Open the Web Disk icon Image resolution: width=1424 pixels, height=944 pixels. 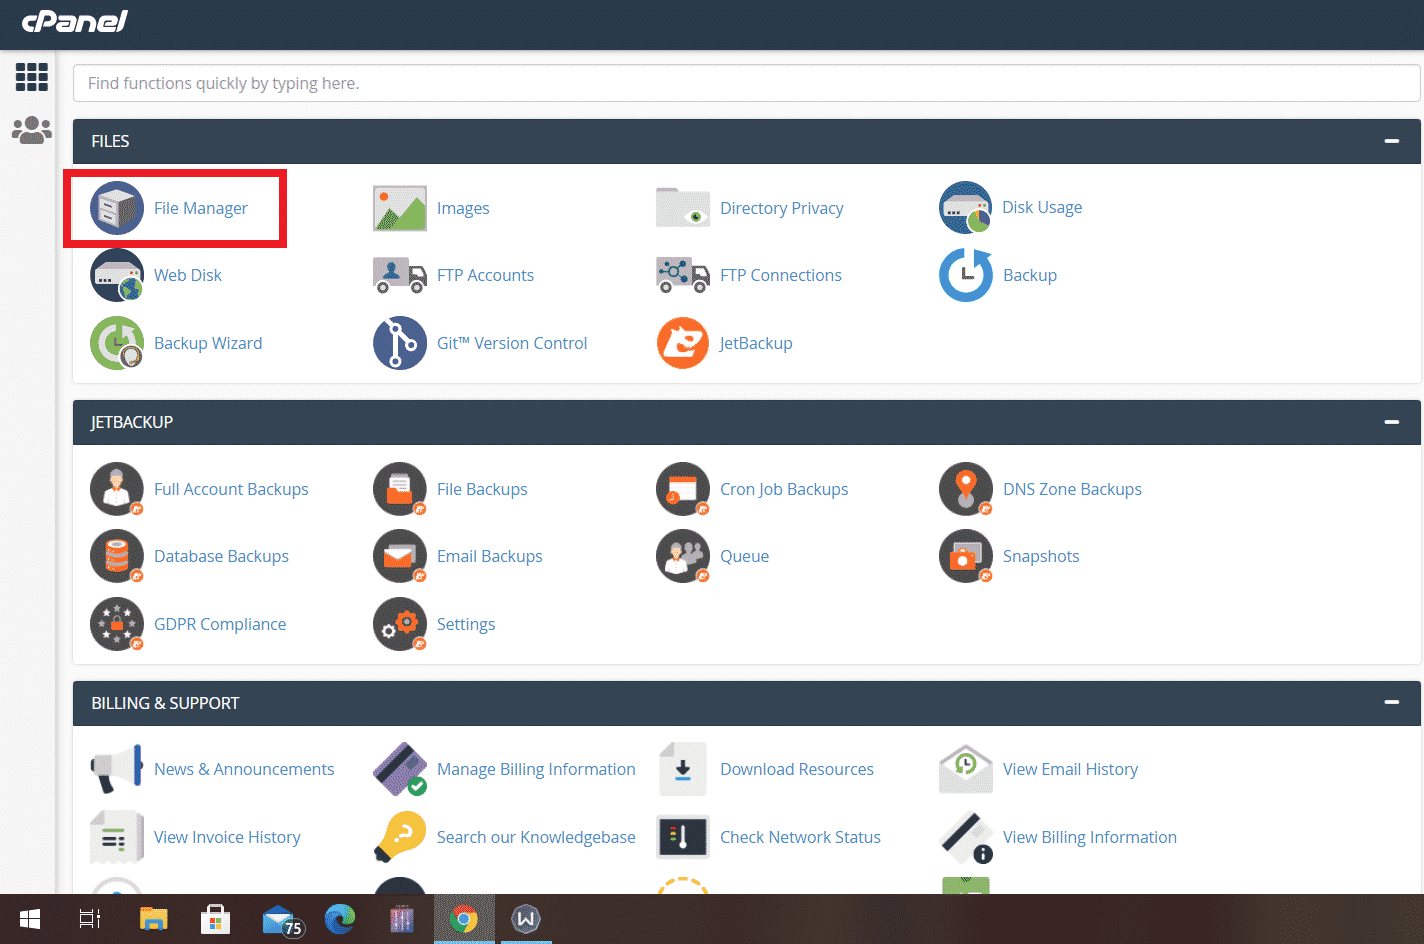point(117,275)
